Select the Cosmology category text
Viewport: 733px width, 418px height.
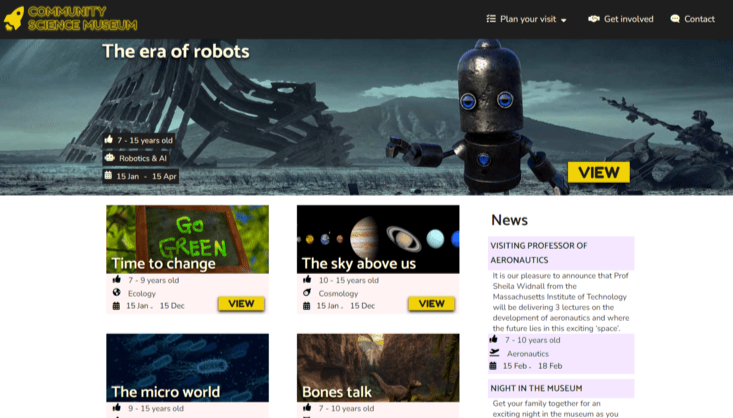pyautogui.click(x=338, y=294)
